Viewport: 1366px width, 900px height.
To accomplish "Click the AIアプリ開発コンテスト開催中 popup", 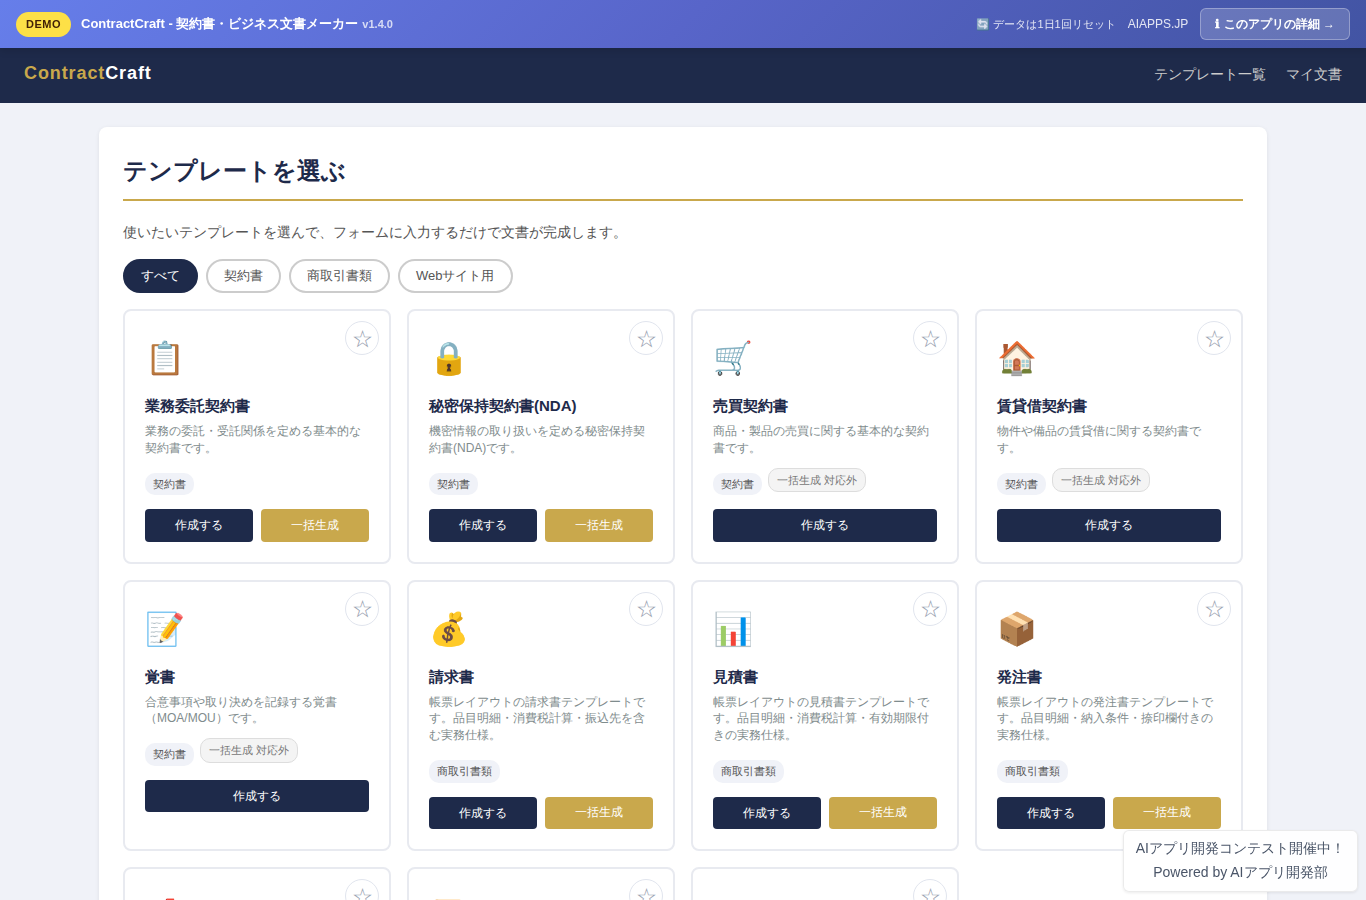I will pos(1240,860).
